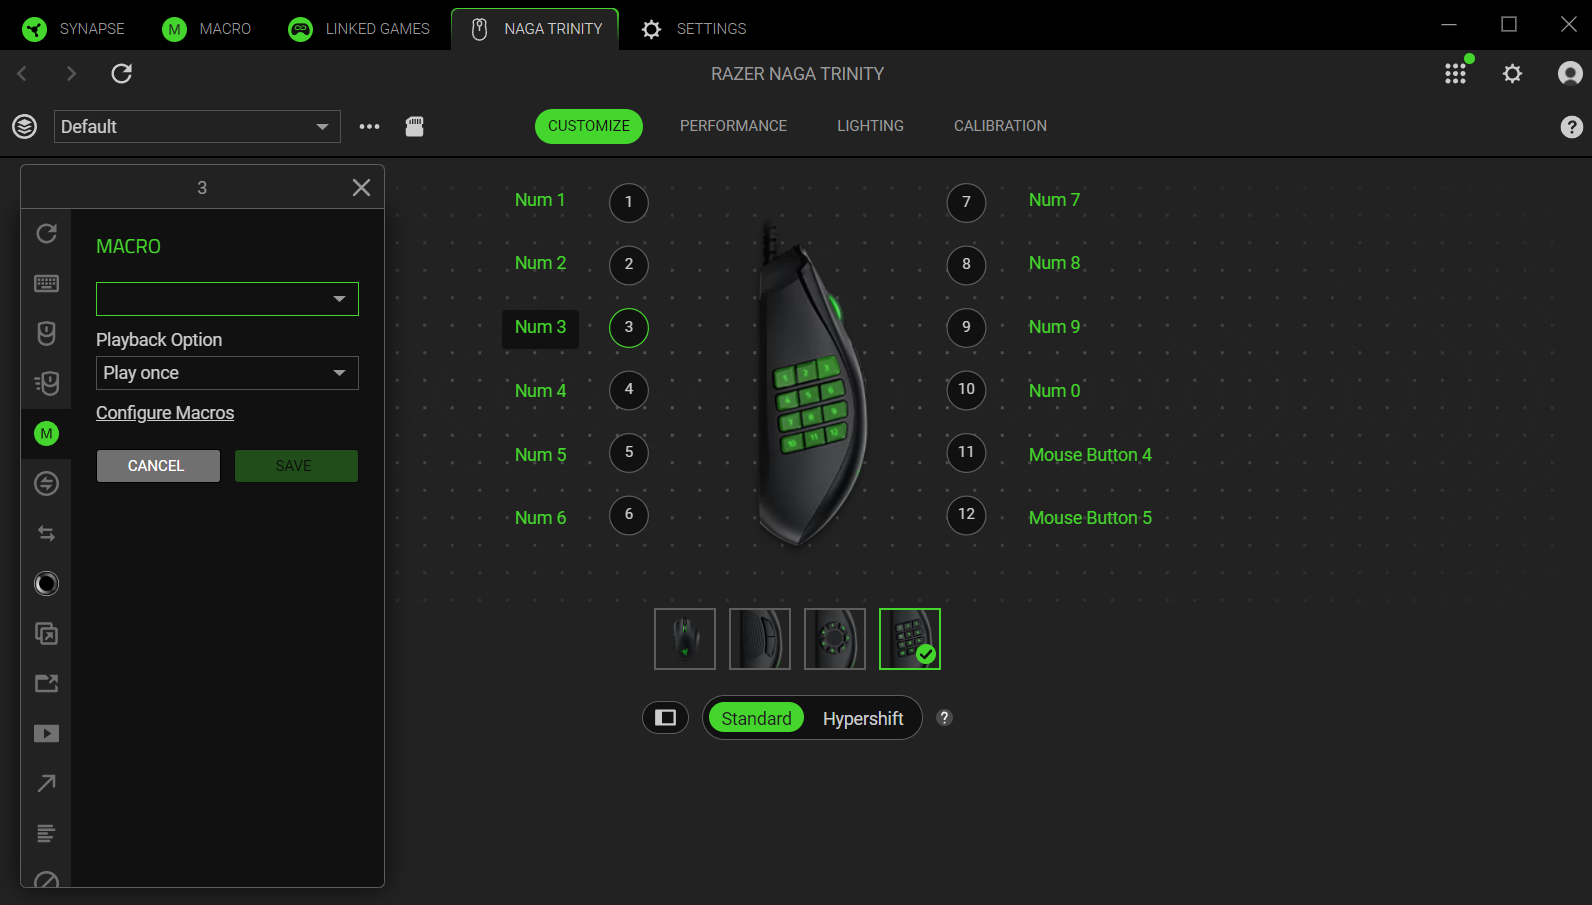Expand the macro selection dropdown
1592x905 pixels.
coord(227,299)
